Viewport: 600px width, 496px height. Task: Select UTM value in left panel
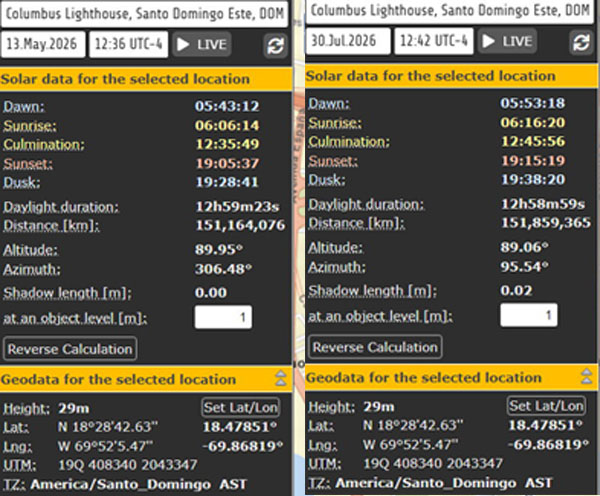coord(127,465)
